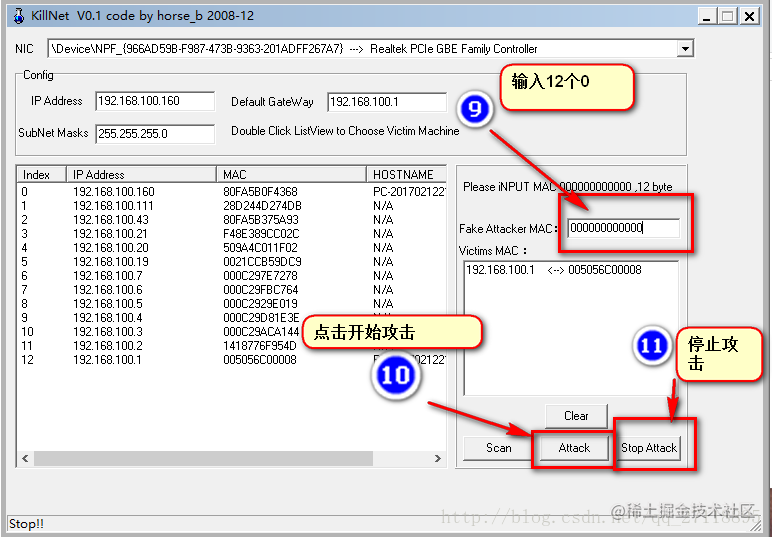The width and height of the screenshot is (772, 537).
Task: Click hostname cell PC-201702122
Action: pyautogui.click(x=409, y=191)
